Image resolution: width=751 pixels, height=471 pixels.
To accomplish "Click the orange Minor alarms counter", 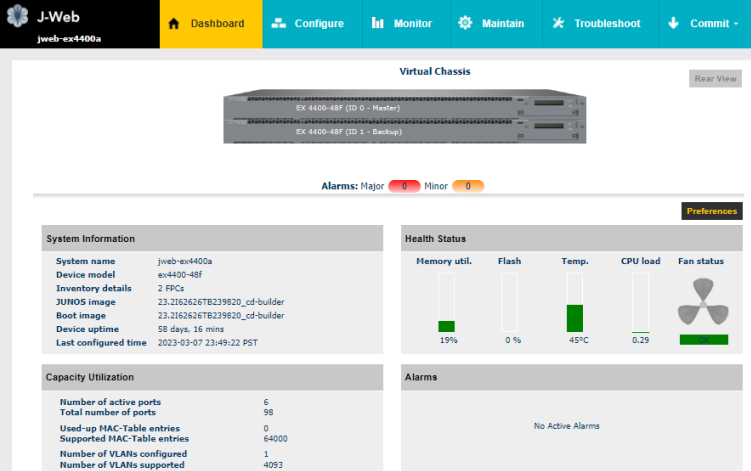I will 467,186.
